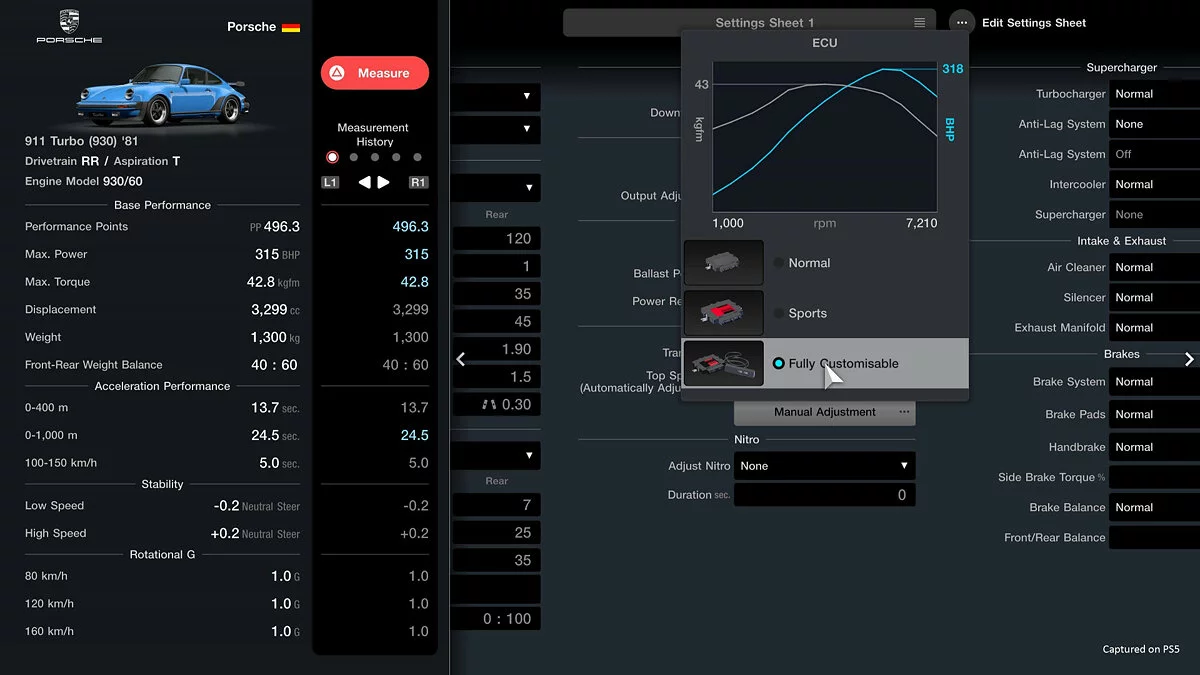Open the Anti-Lag System None setting
The width and height of the screenshot is (1200, 675).
tap(1154, 124)
